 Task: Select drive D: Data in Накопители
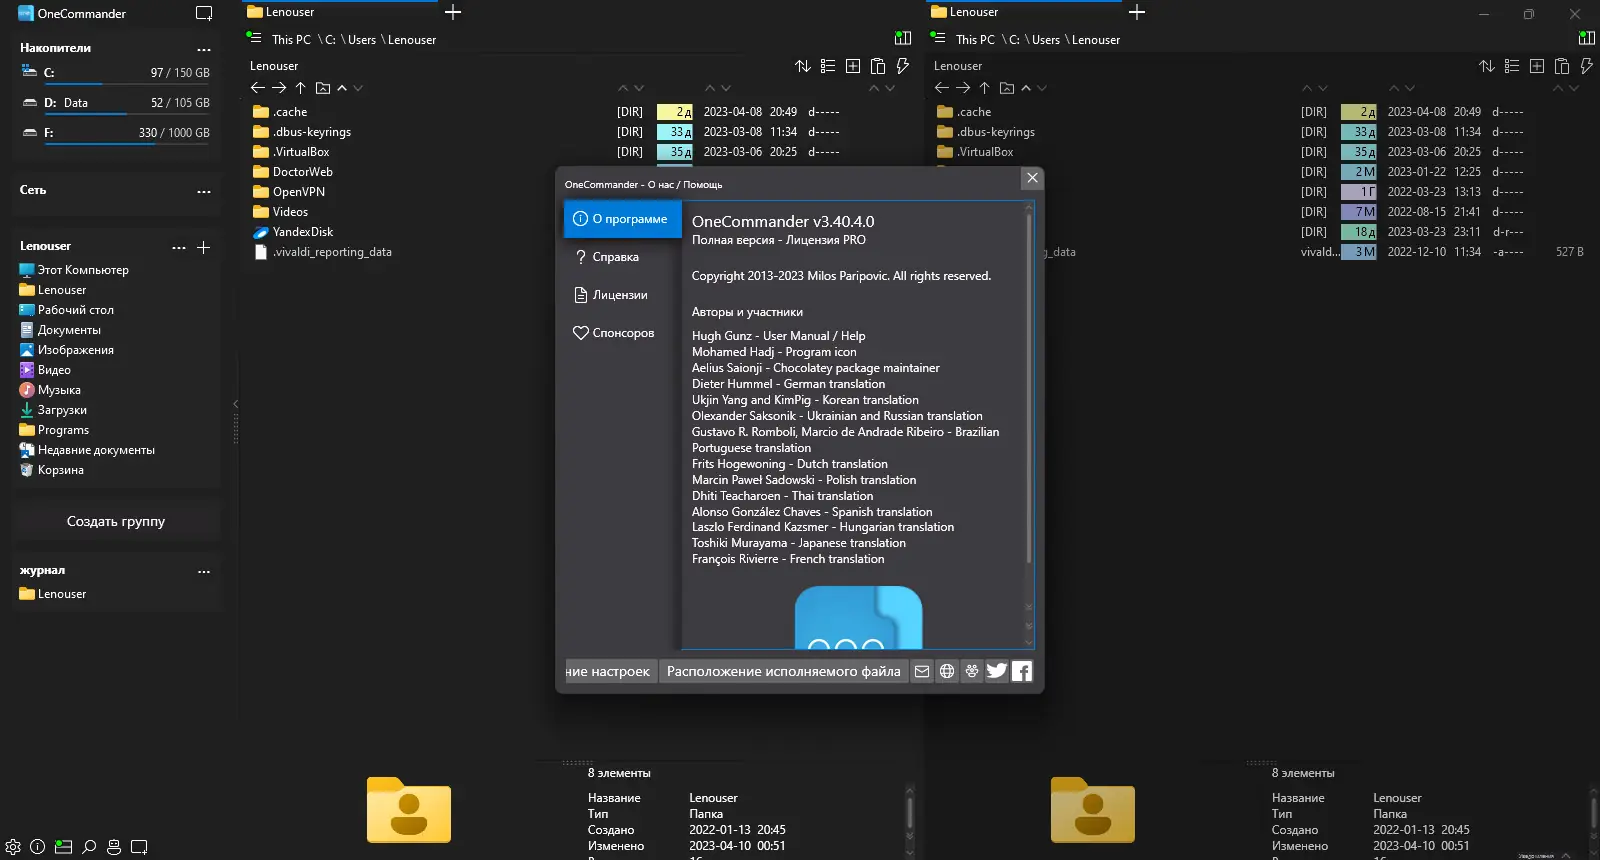[x=116, y=104]
